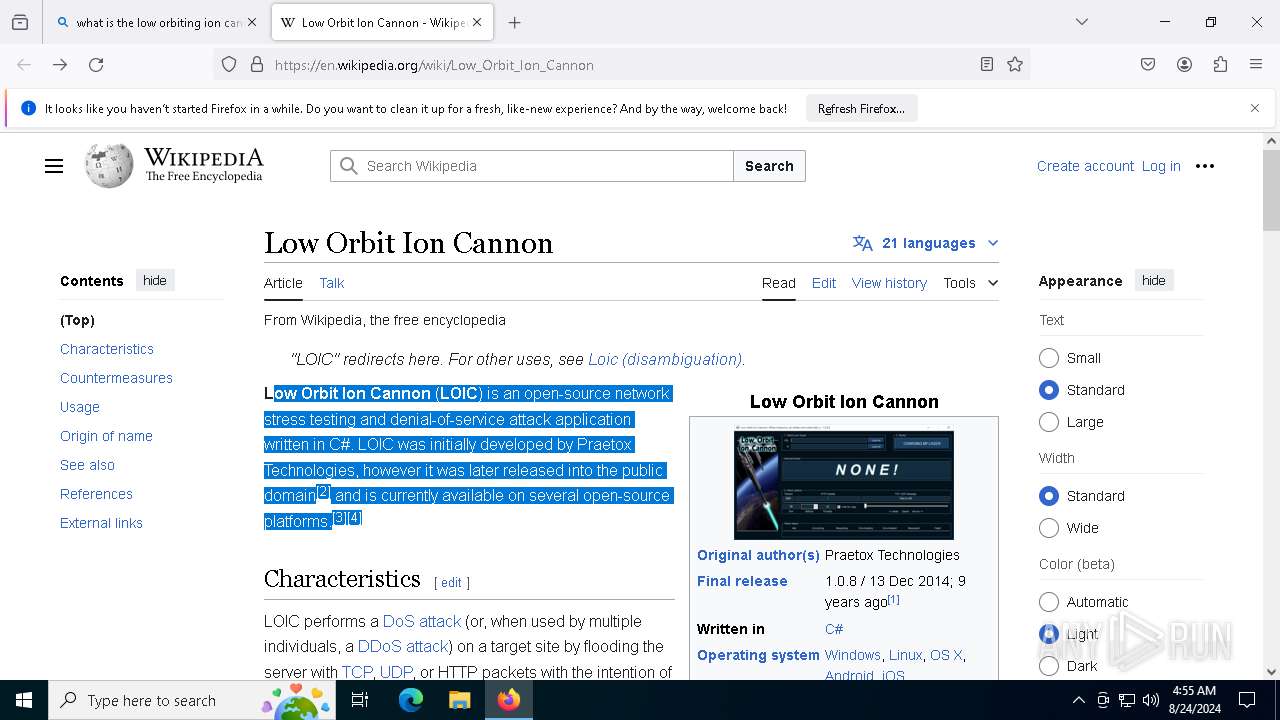Click the Wikipedia globe logo
The height and width of the screenshot is (720, 1280).
109,166
